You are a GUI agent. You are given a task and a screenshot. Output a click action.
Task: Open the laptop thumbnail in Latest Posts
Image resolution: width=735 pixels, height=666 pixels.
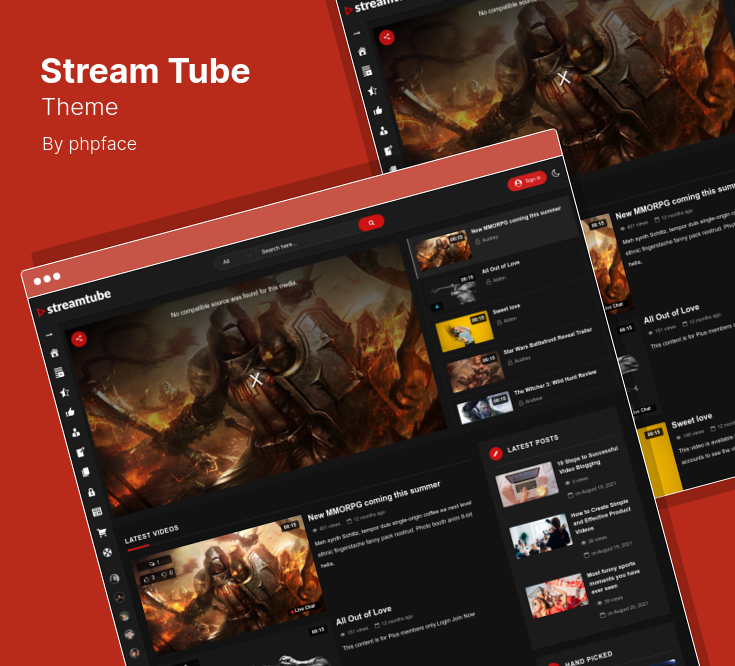(x=527, y=484)
